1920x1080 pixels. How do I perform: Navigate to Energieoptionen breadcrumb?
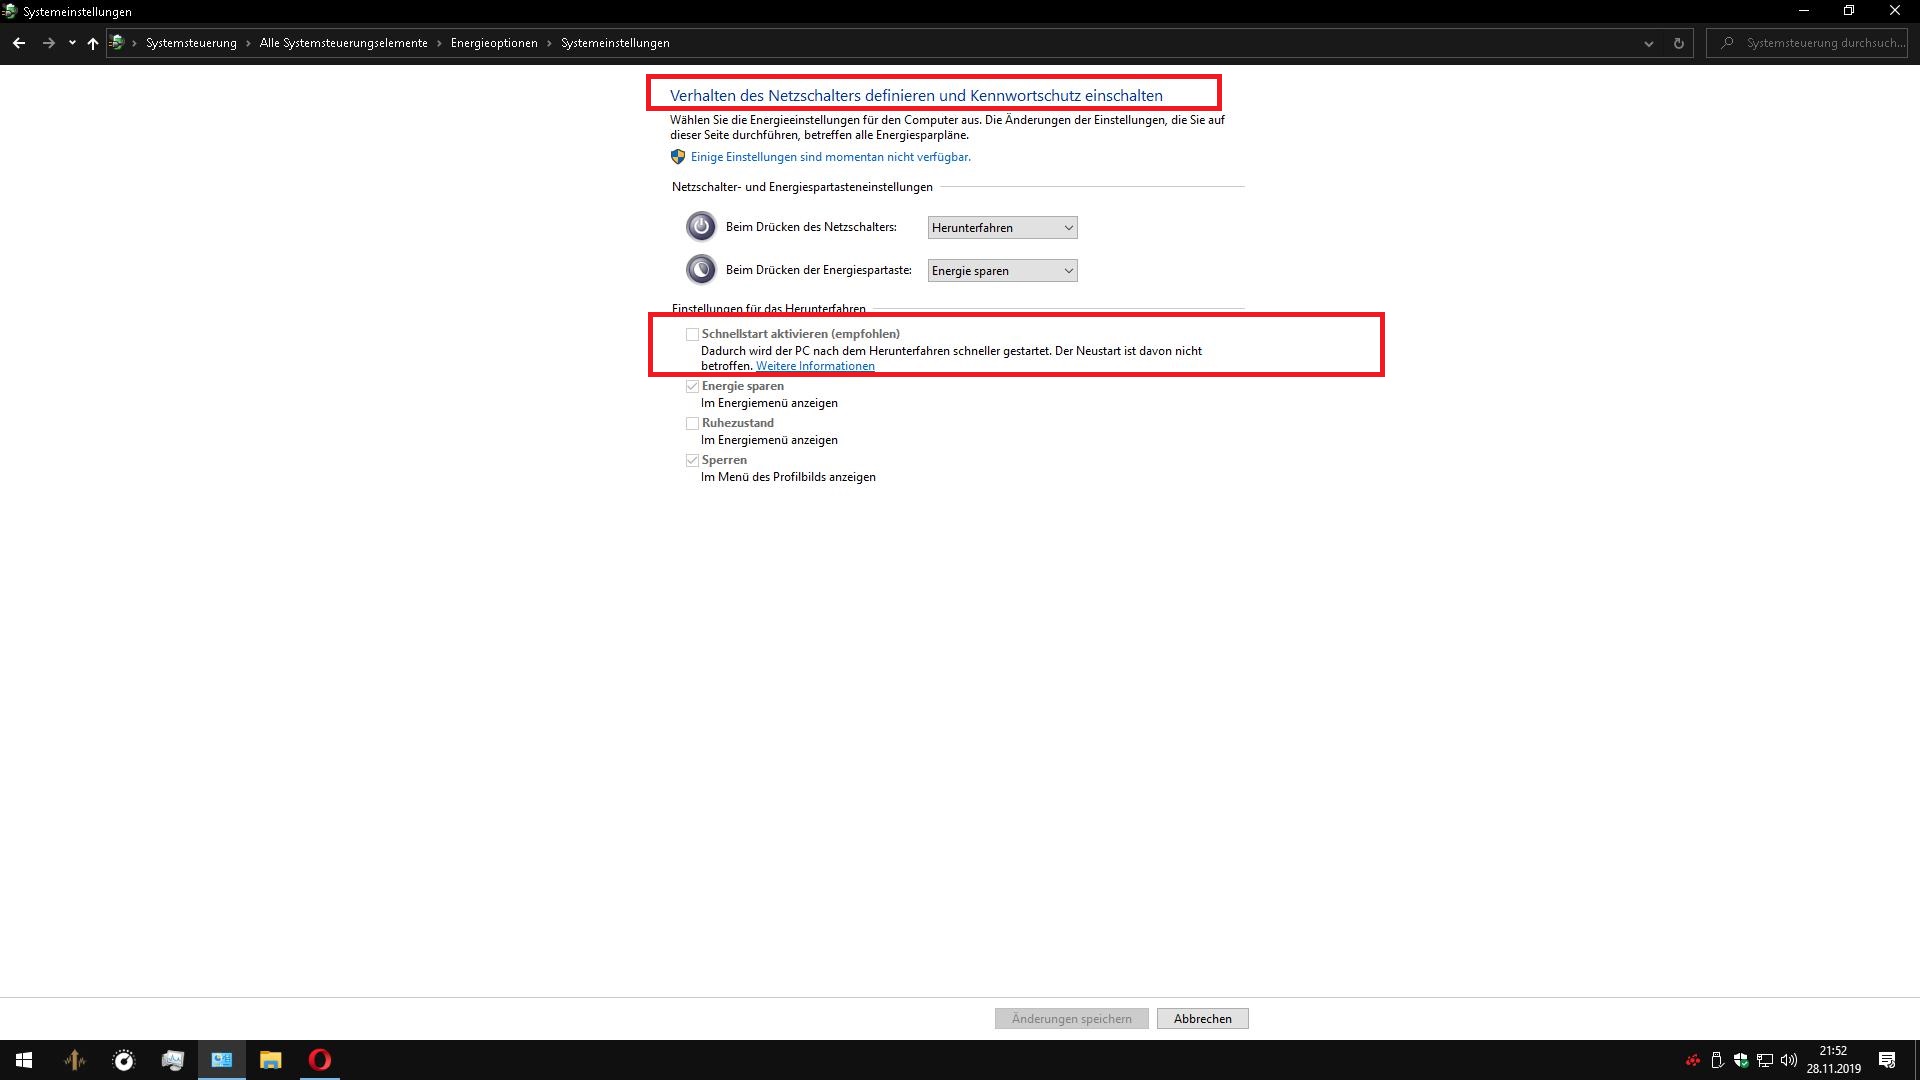point(494,43)
